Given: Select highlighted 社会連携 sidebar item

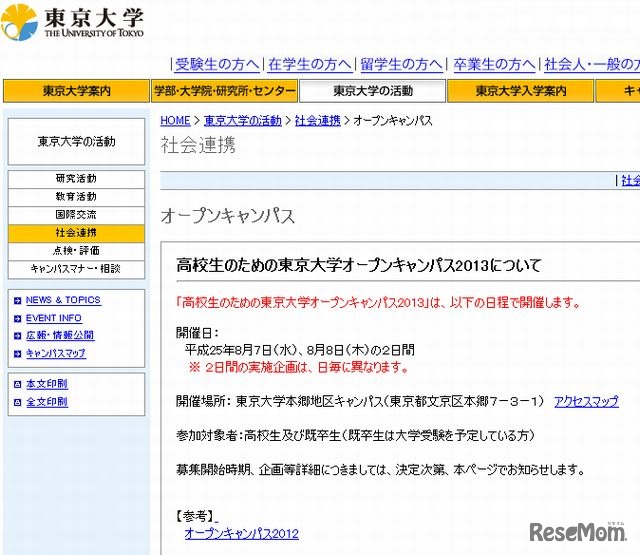Looking at the screenshot, I should (x=76, y=233).
